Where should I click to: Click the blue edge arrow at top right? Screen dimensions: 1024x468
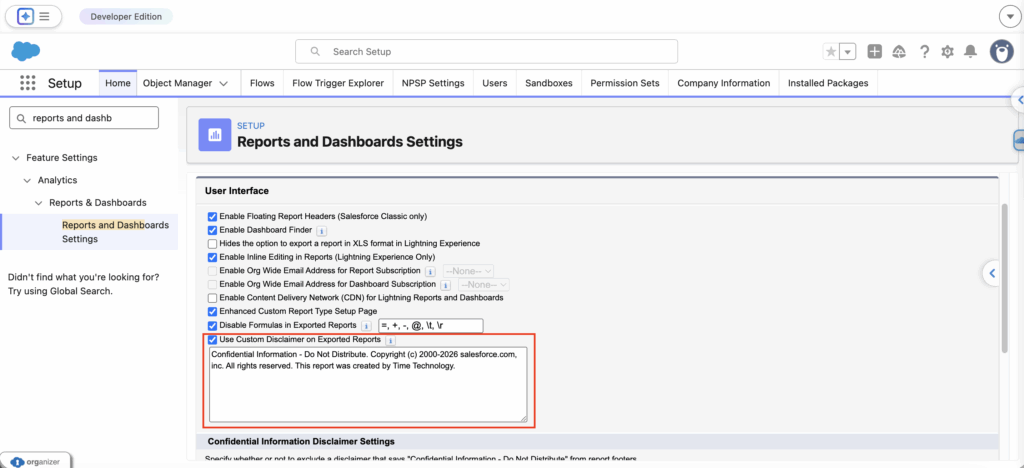click(1018, 100)
